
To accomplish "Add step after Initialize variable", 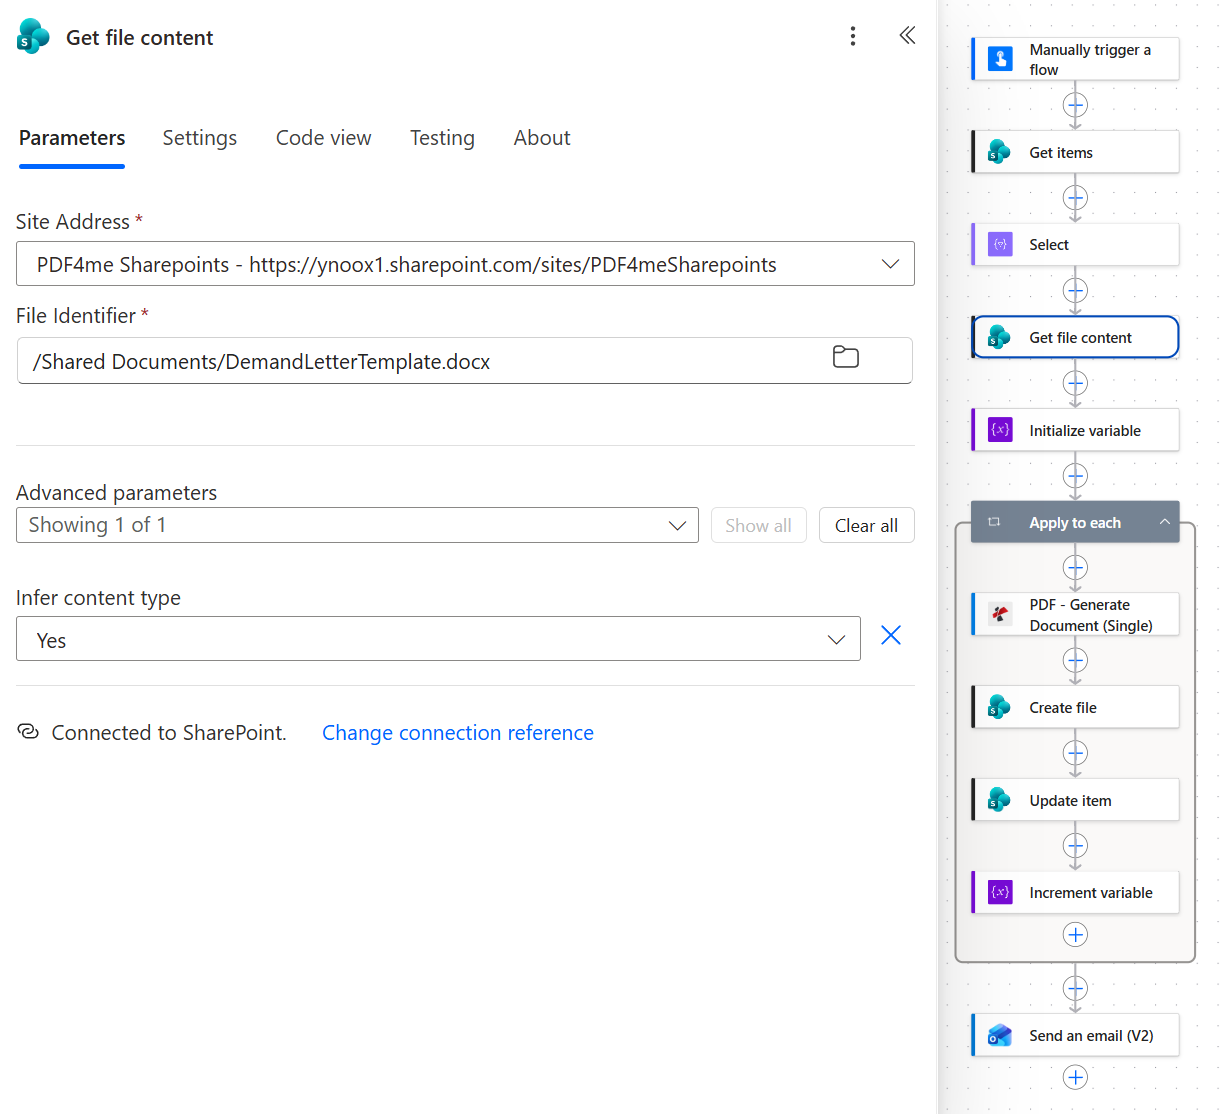I will coord(1075,476).
